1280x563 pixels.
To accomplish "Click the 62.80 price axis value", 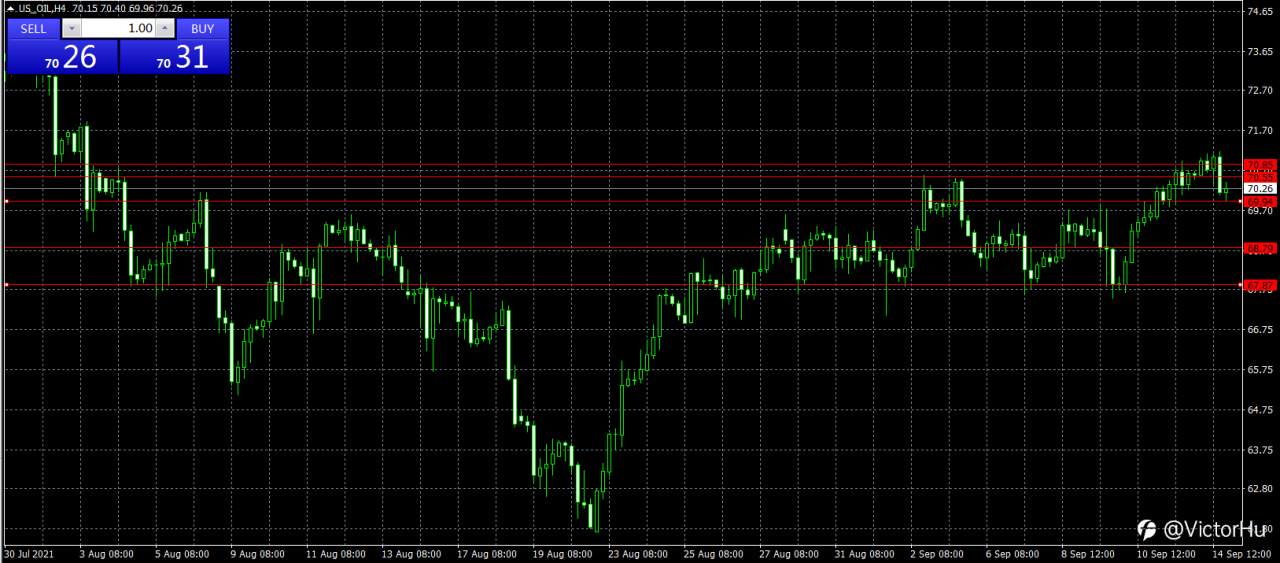I will [1259, 489].
